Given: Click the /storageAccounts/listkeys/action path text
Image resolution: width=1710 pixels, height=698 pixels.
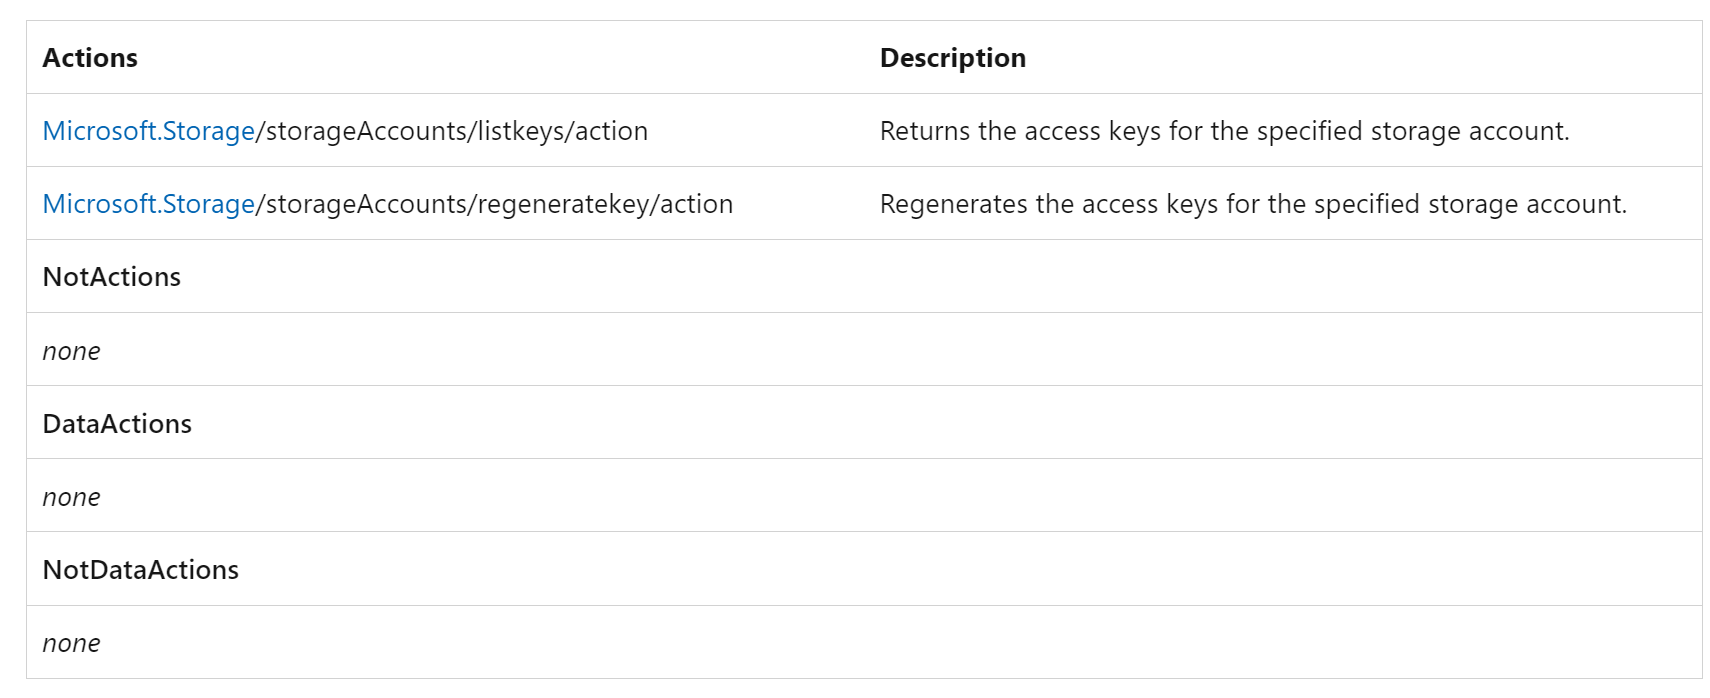Looking at the screenshot, I should pos(452,131).
